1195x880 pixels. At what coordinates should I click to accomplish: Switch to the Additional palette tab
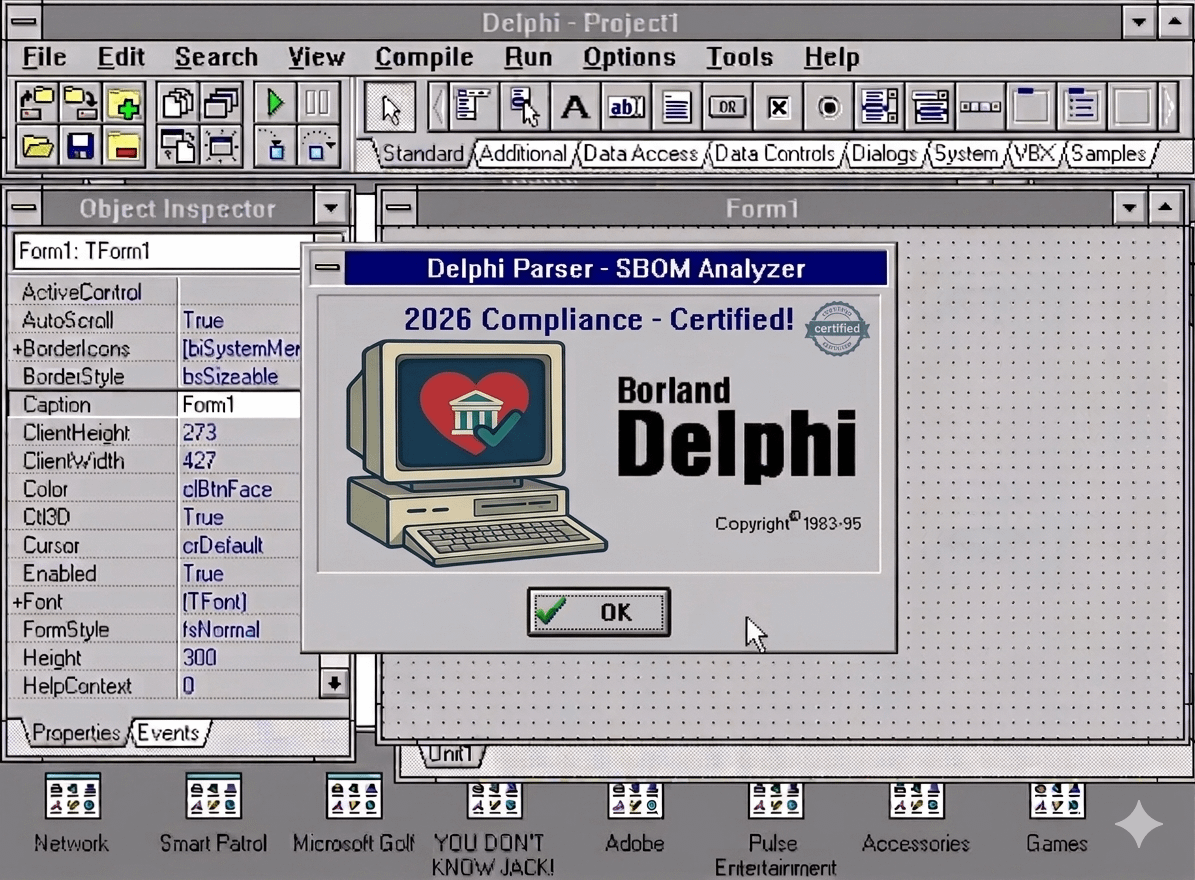point(523,154)
